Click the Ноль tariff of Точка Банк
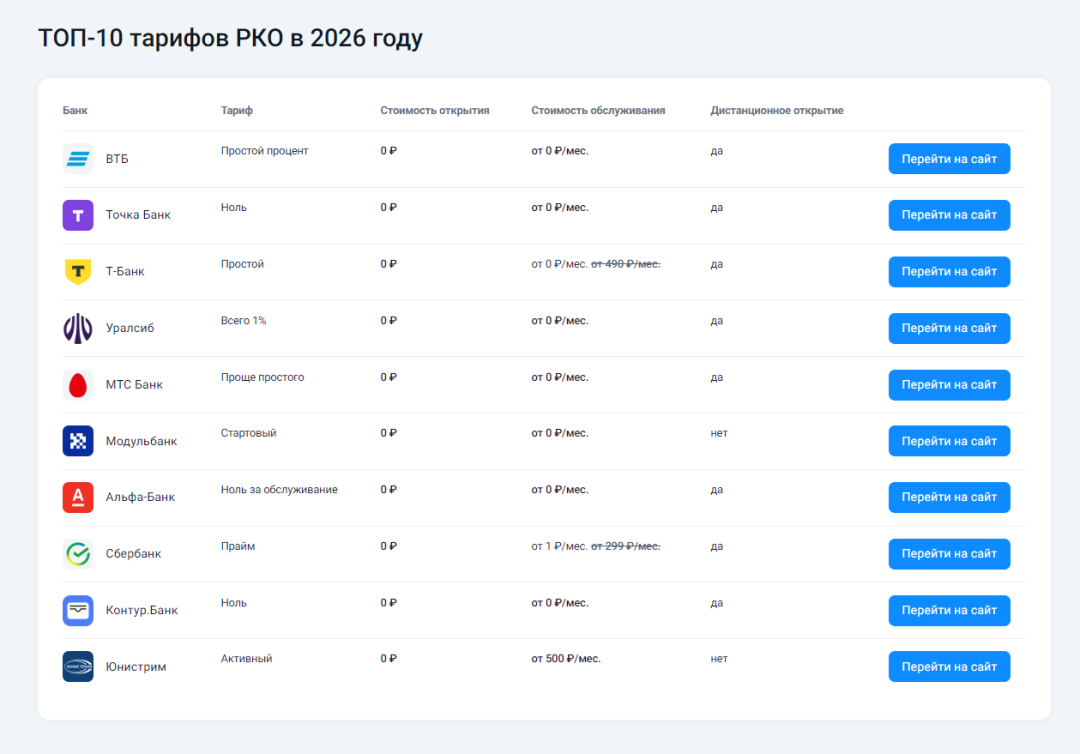The width and height of the screenshot is (1080, 754). (x=233, y=207)
